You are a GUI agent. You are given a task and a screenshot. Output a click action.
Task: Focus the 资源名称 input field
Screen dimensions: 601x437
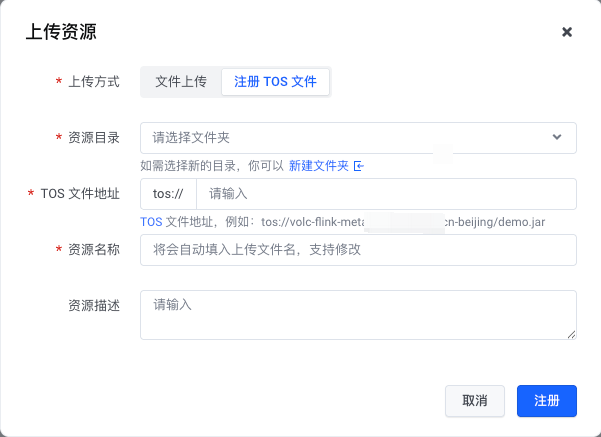point(358,250)
